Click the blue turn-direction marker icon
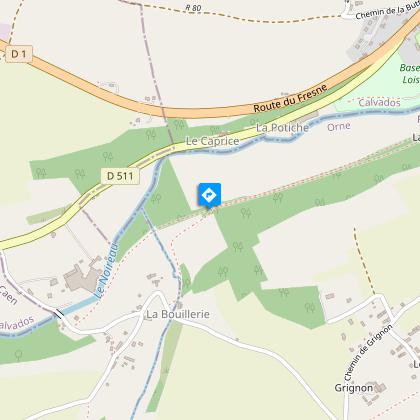Viewport: 420px width, 420px height. [x=209, y=195]
